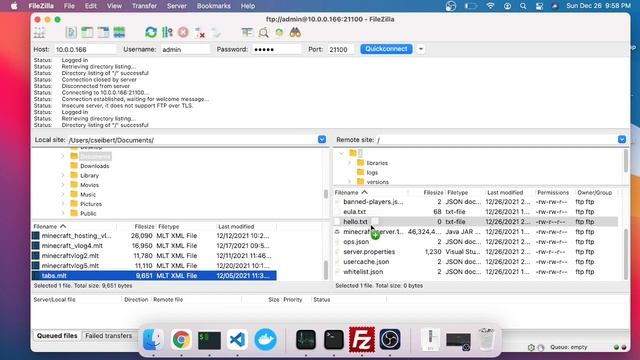Open the Local site path dropdown
Screen dimensions: 640x360
pyautogui.click(x=322, y=140)
